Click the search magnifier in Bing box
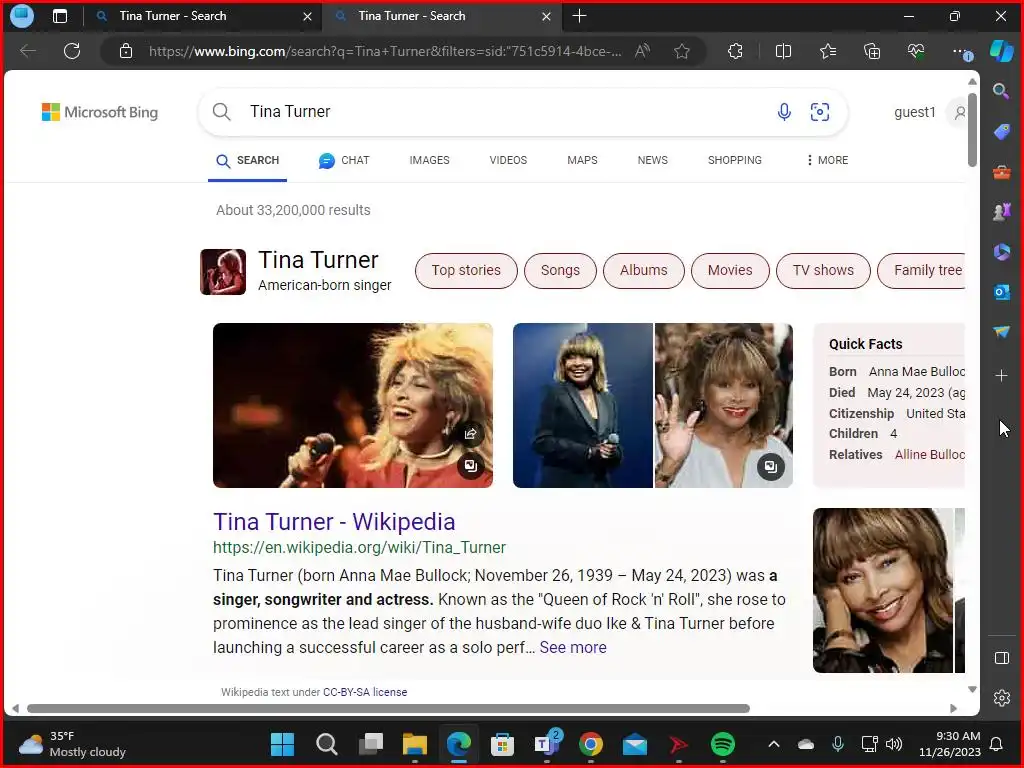1024x768 pixels. pyautogui.click(x=221, y=112)
